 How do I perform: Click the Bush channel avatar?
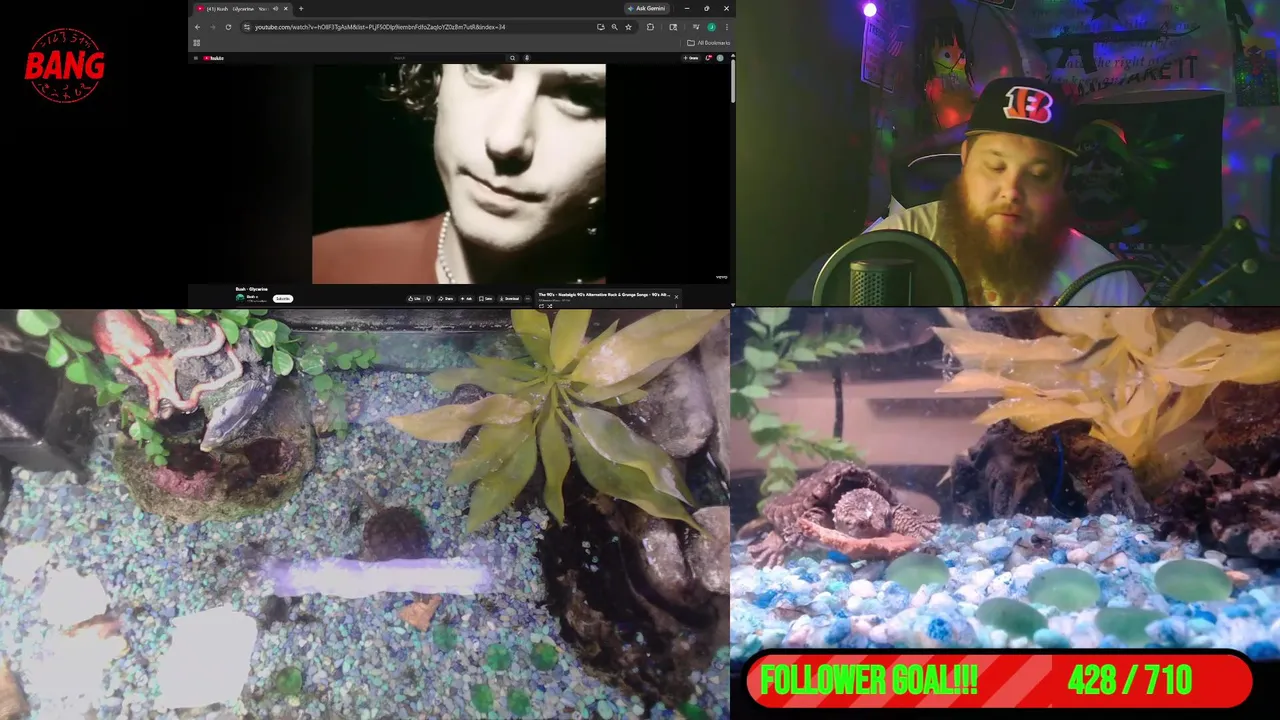(240, 298)
